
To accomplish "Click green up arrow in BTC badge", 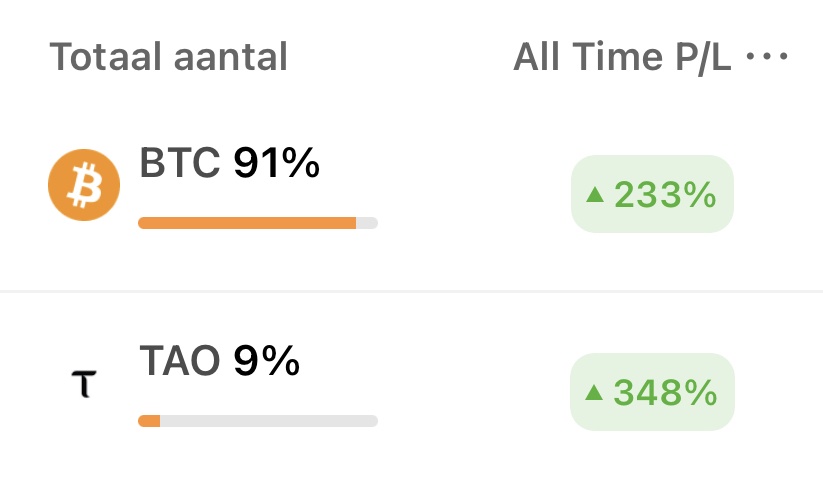I will pyautogui.click(x=595, y=194).
